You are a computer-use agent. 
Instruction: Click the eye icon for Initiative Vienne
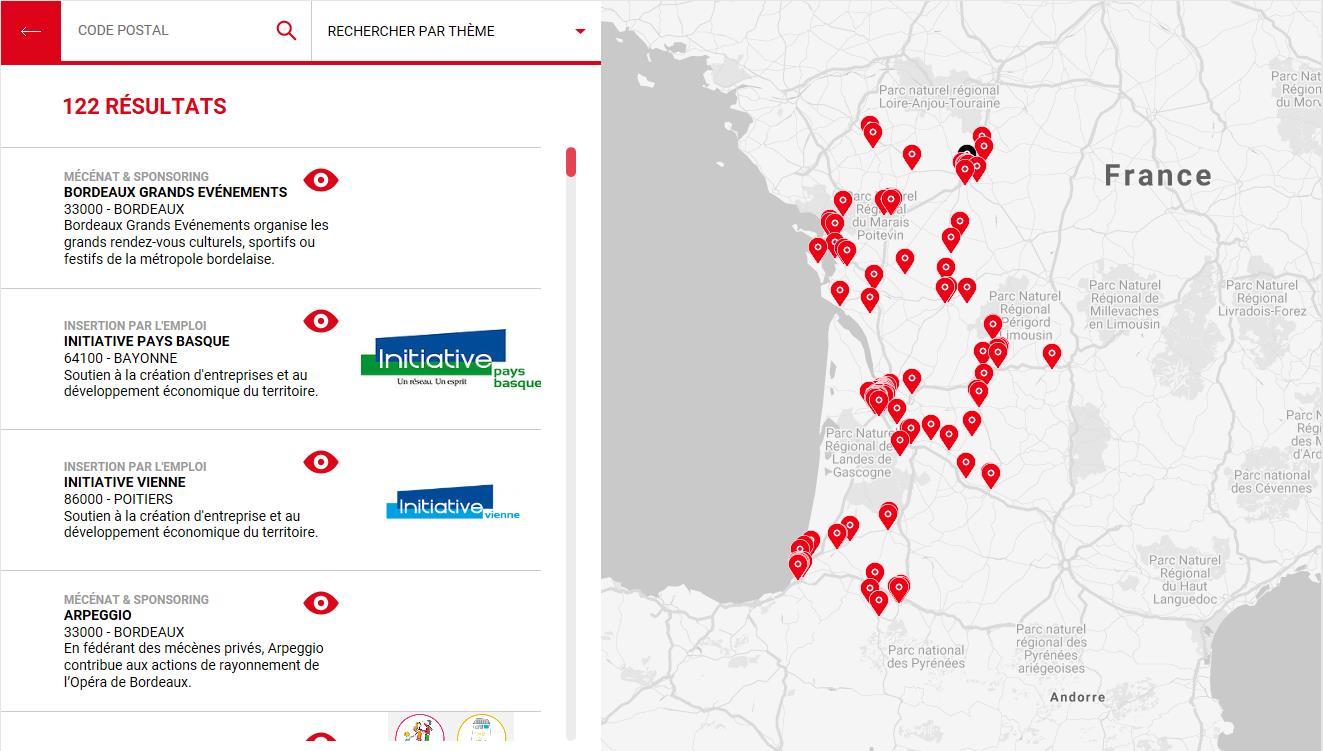click(x=321, y=462)
